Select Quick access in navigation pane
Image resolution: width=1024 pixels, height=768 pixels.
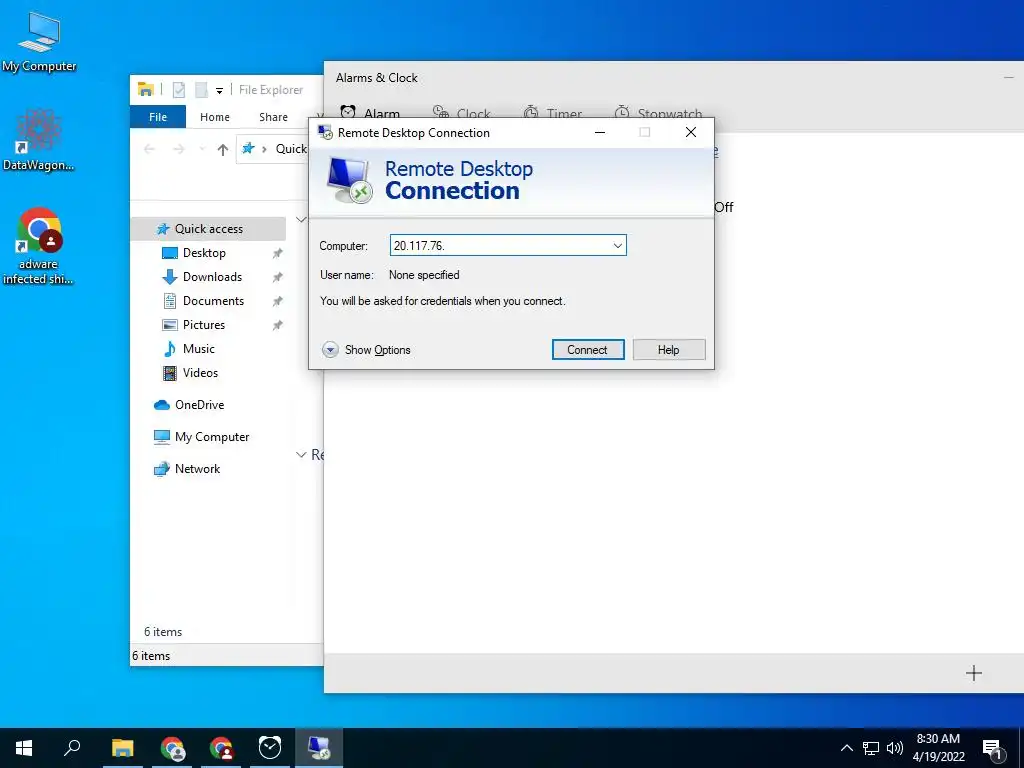pos(208,229)
